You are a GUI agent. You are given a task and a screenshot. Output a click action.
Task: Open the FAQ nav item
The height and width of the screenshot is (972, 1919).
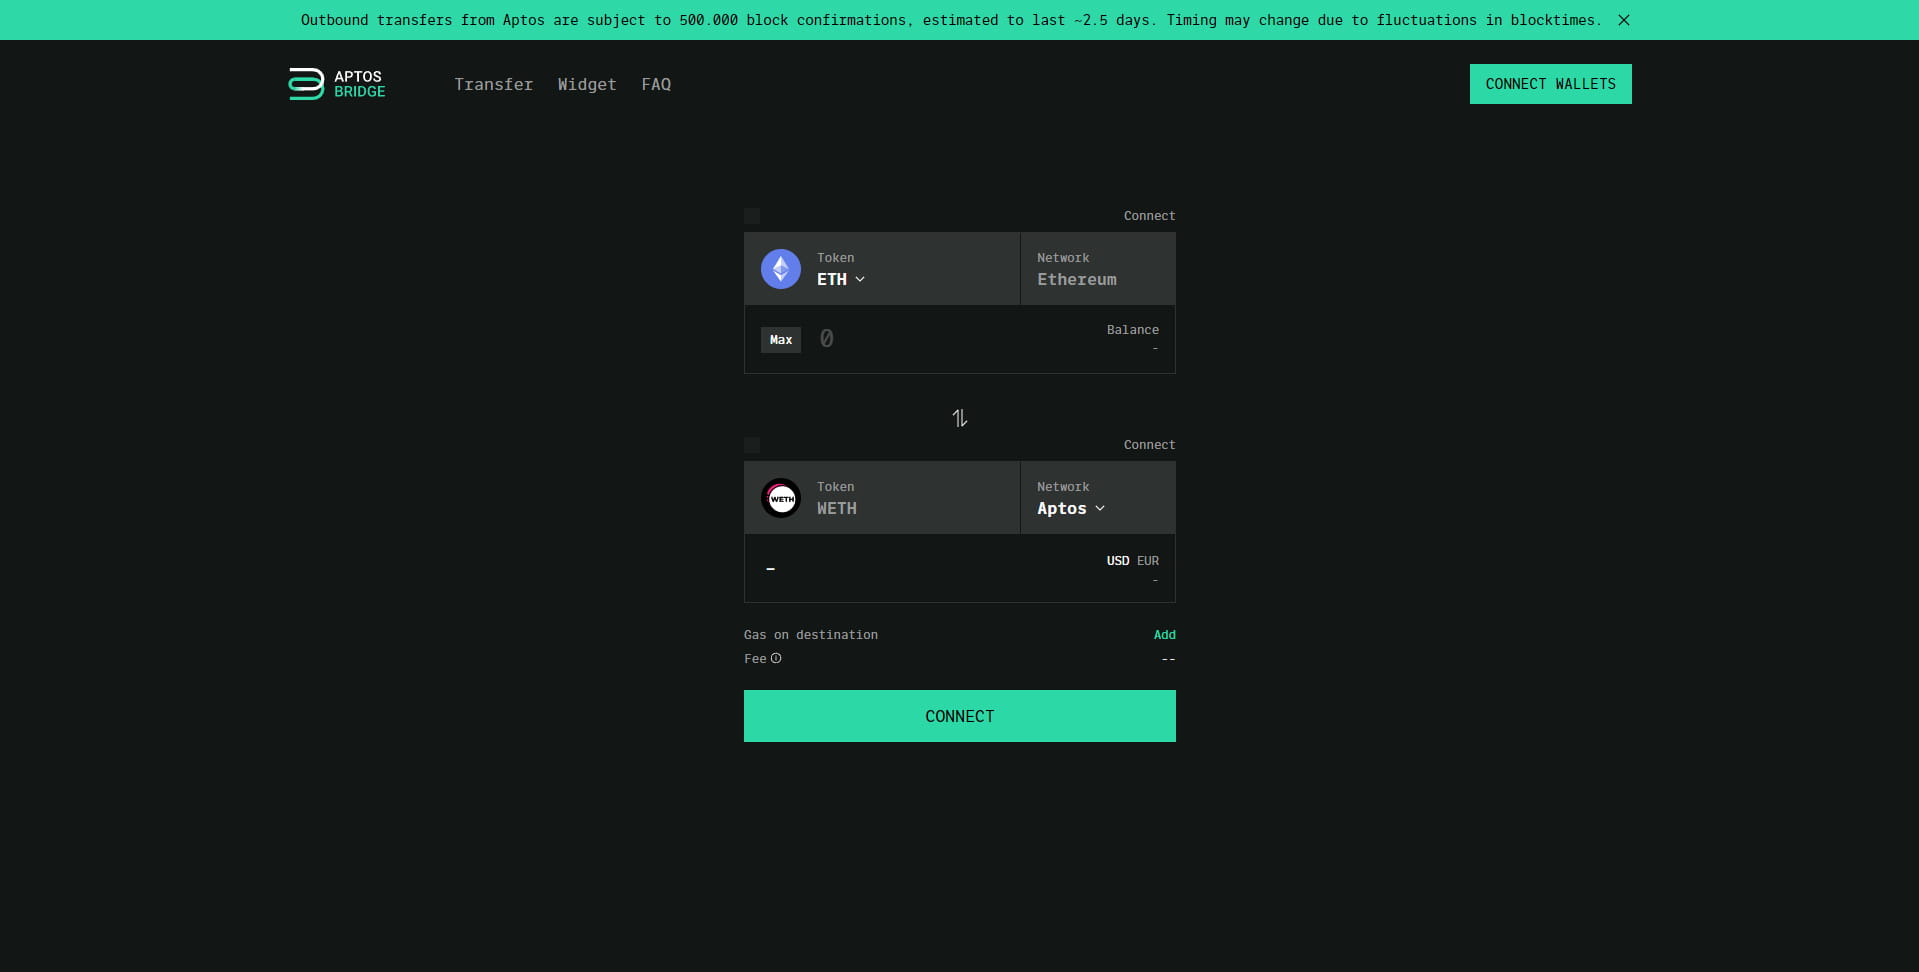pos(656,84)
